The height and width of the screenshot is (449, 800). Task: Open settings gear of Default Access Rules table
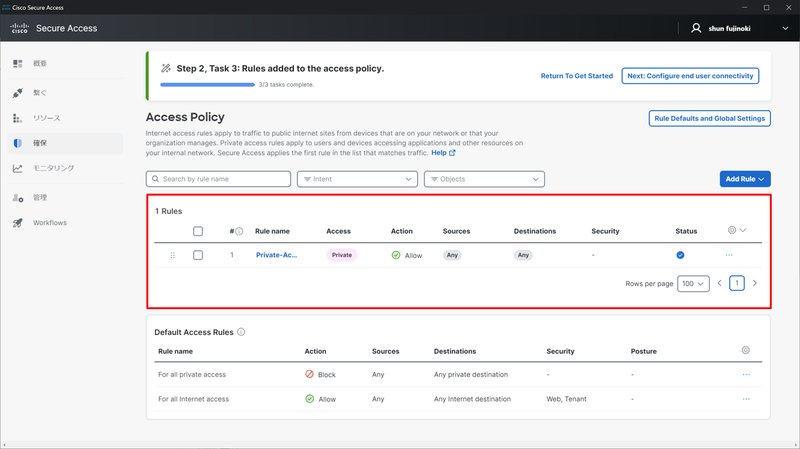coord(745,350)
